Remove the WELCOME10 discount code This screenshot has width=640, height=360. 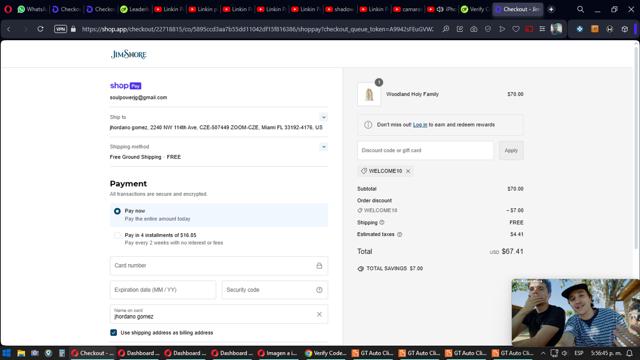pyautogui.click(x=408, y=171)
